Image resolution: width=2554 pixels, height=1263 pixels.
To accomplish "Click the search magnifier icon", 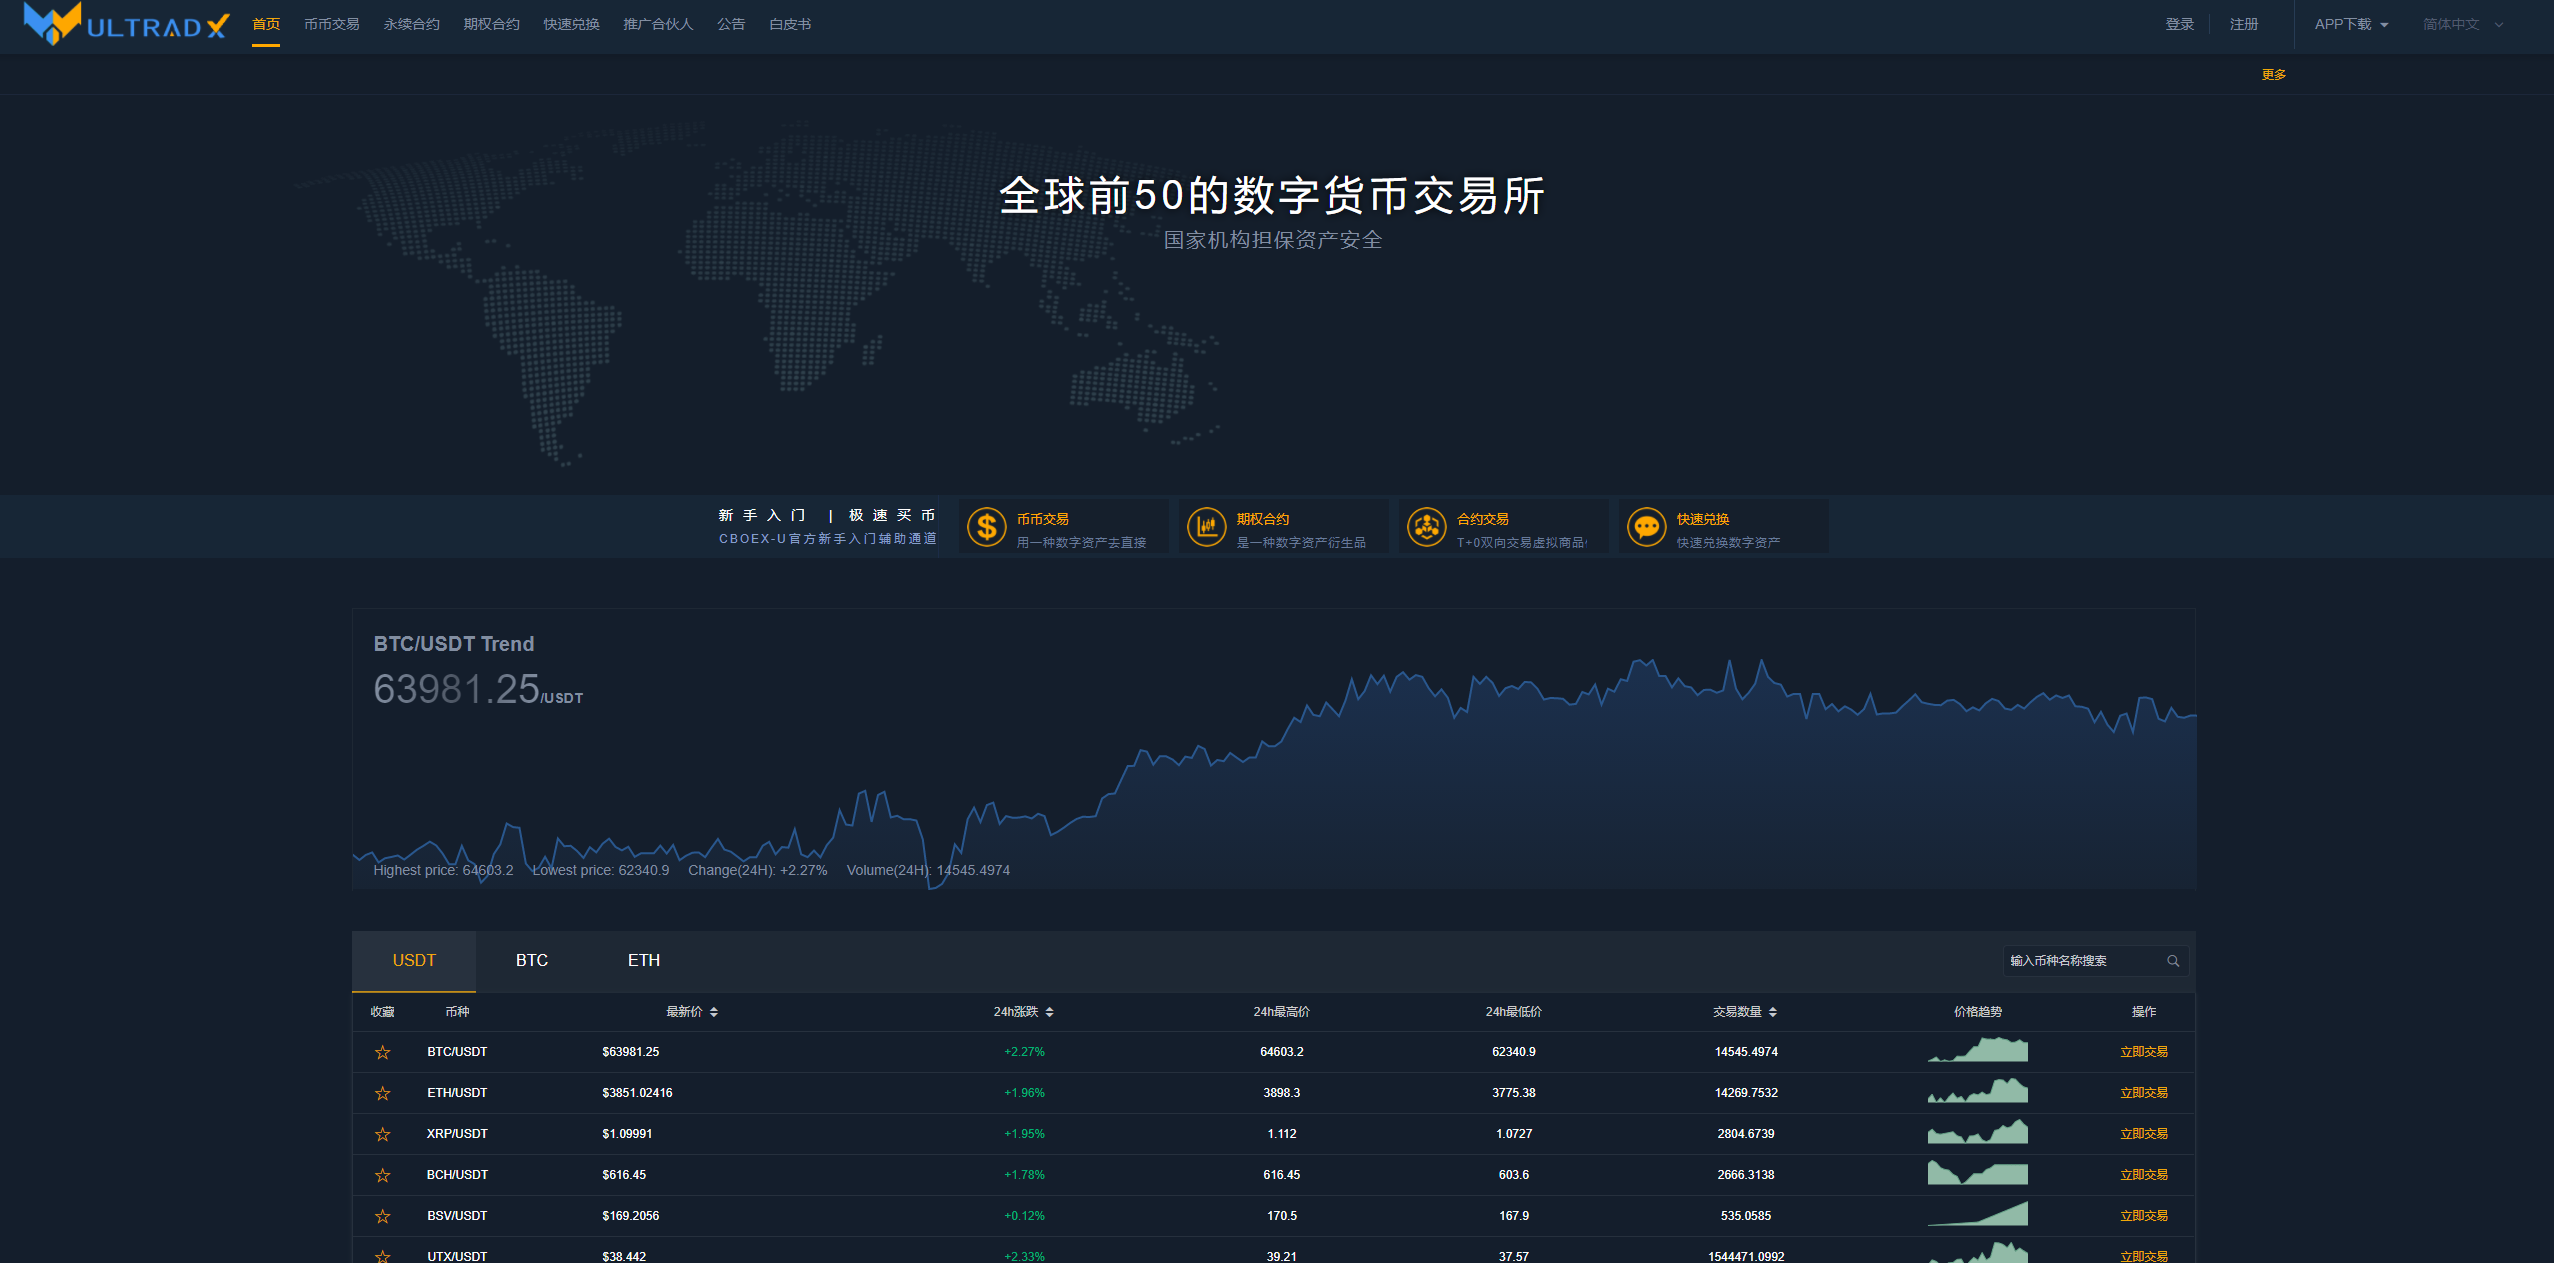I will coord(2173,961).
